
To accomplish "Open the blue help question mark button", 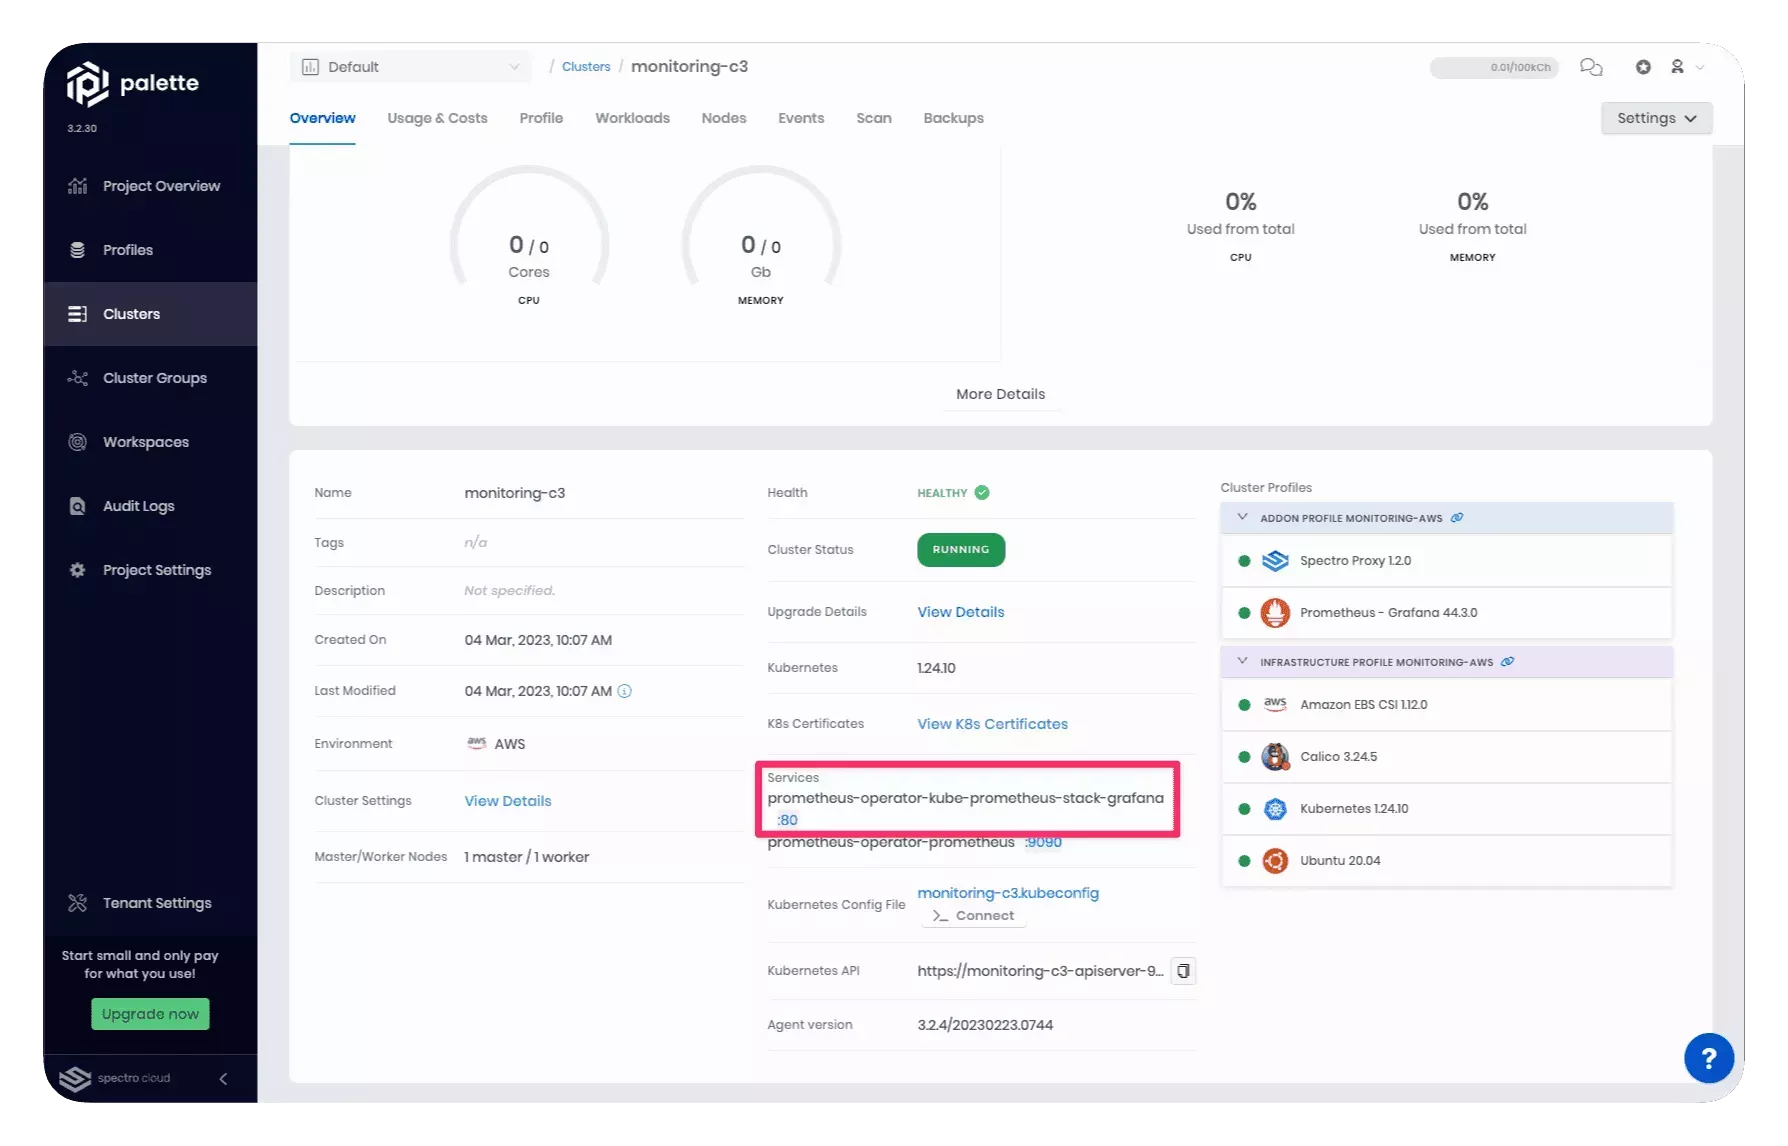I will [1708, 1058].
